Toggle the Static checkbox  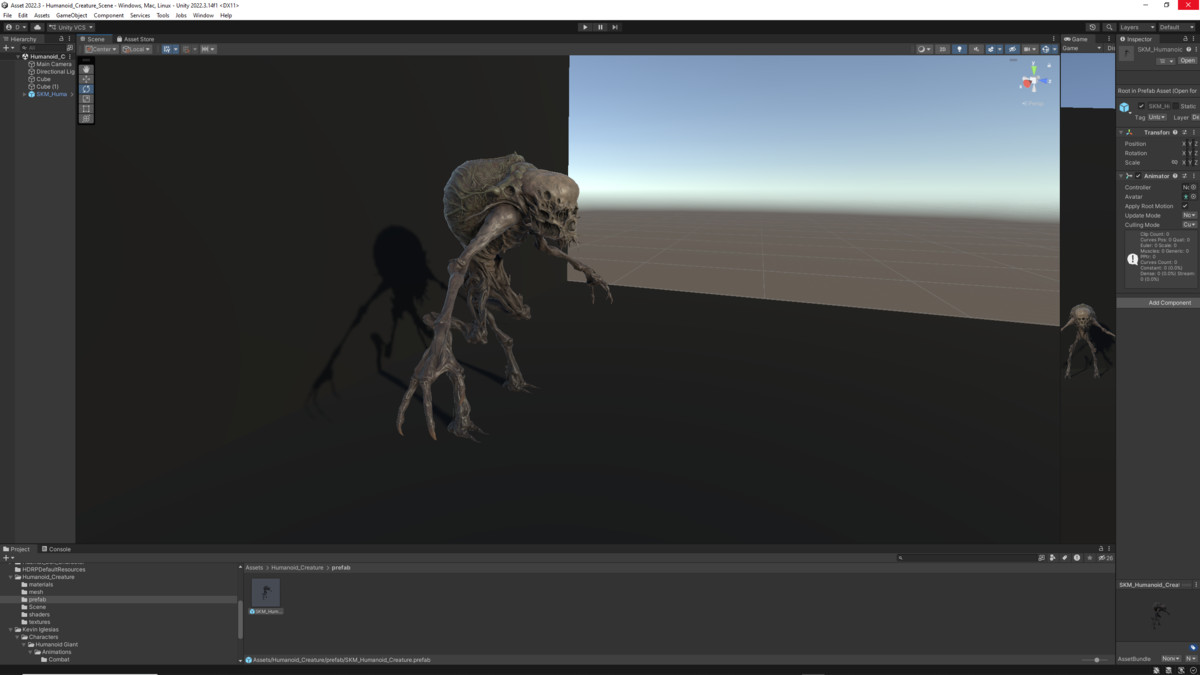coord(1175,106)
